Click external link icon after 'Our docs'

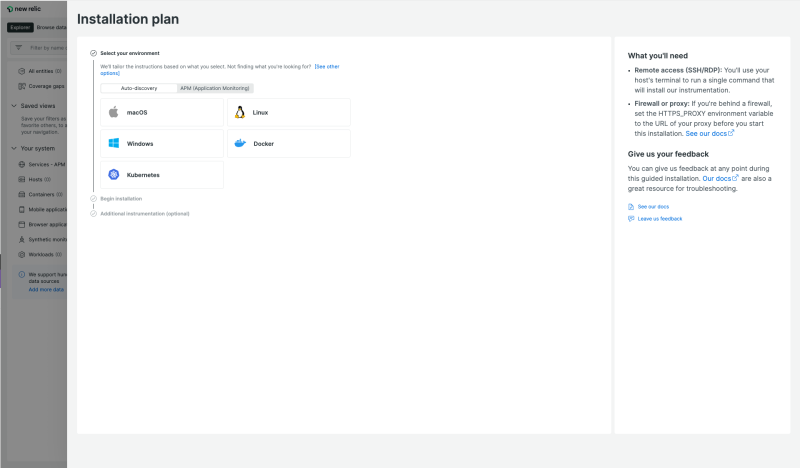(735, 178)
